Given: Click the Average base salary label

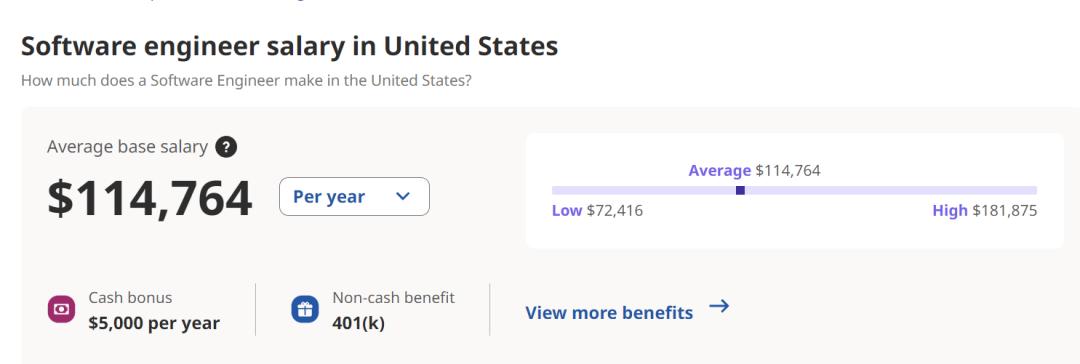Looking at the screenshot, I should (x=127, y=147).
